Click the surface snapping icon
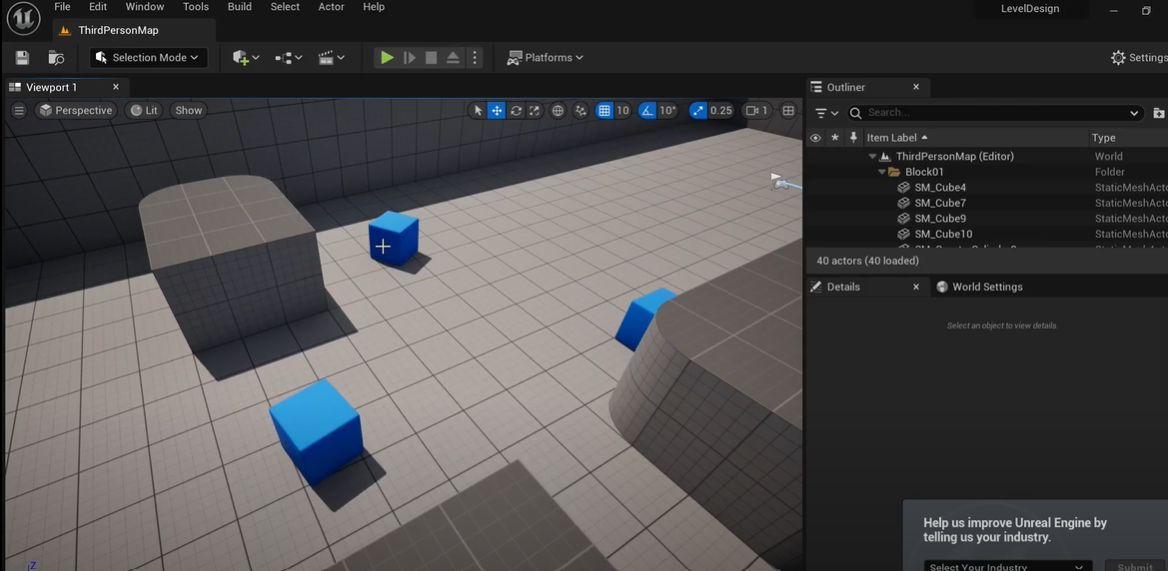The width and height of the screenshot is (1168, 571). click(581, 111)
